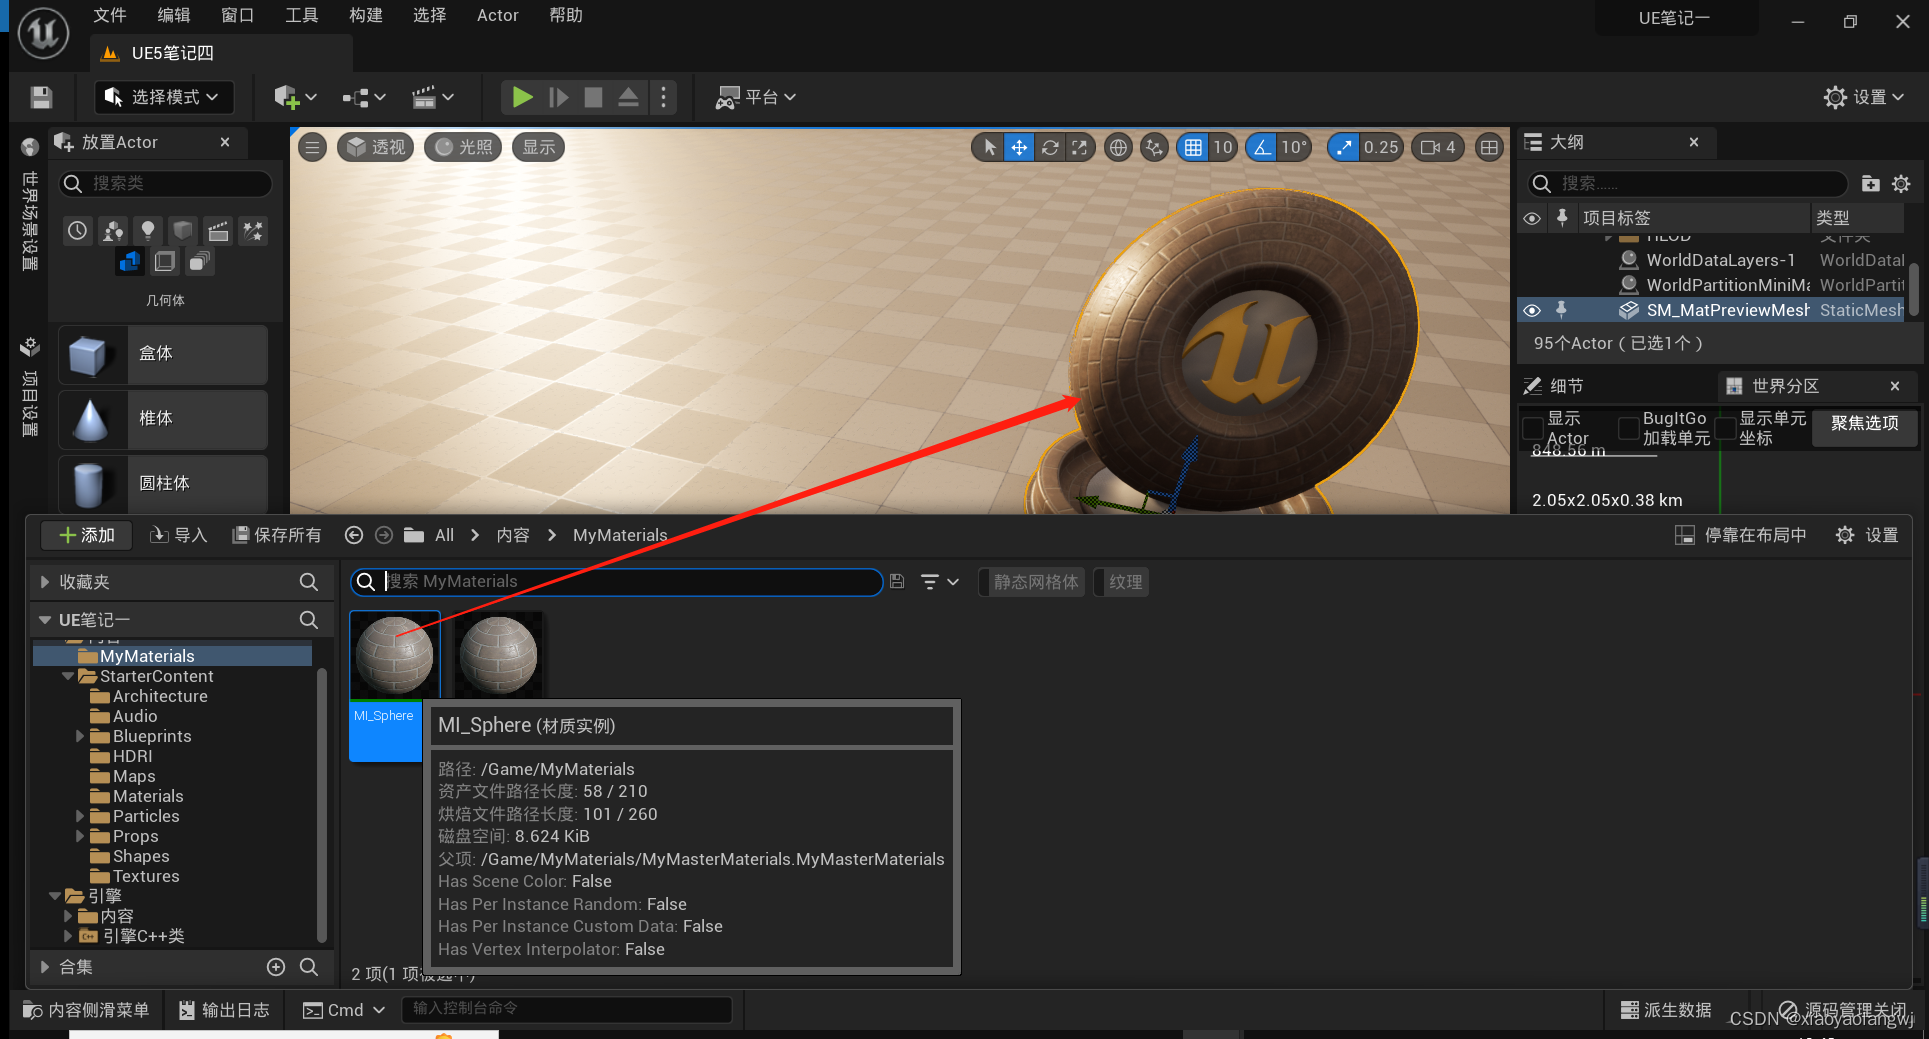The image size is (1929, 1039).
Task: Toggle visibility eye for SM_MatPreviewMesh actor
Action: (1532, 310)
